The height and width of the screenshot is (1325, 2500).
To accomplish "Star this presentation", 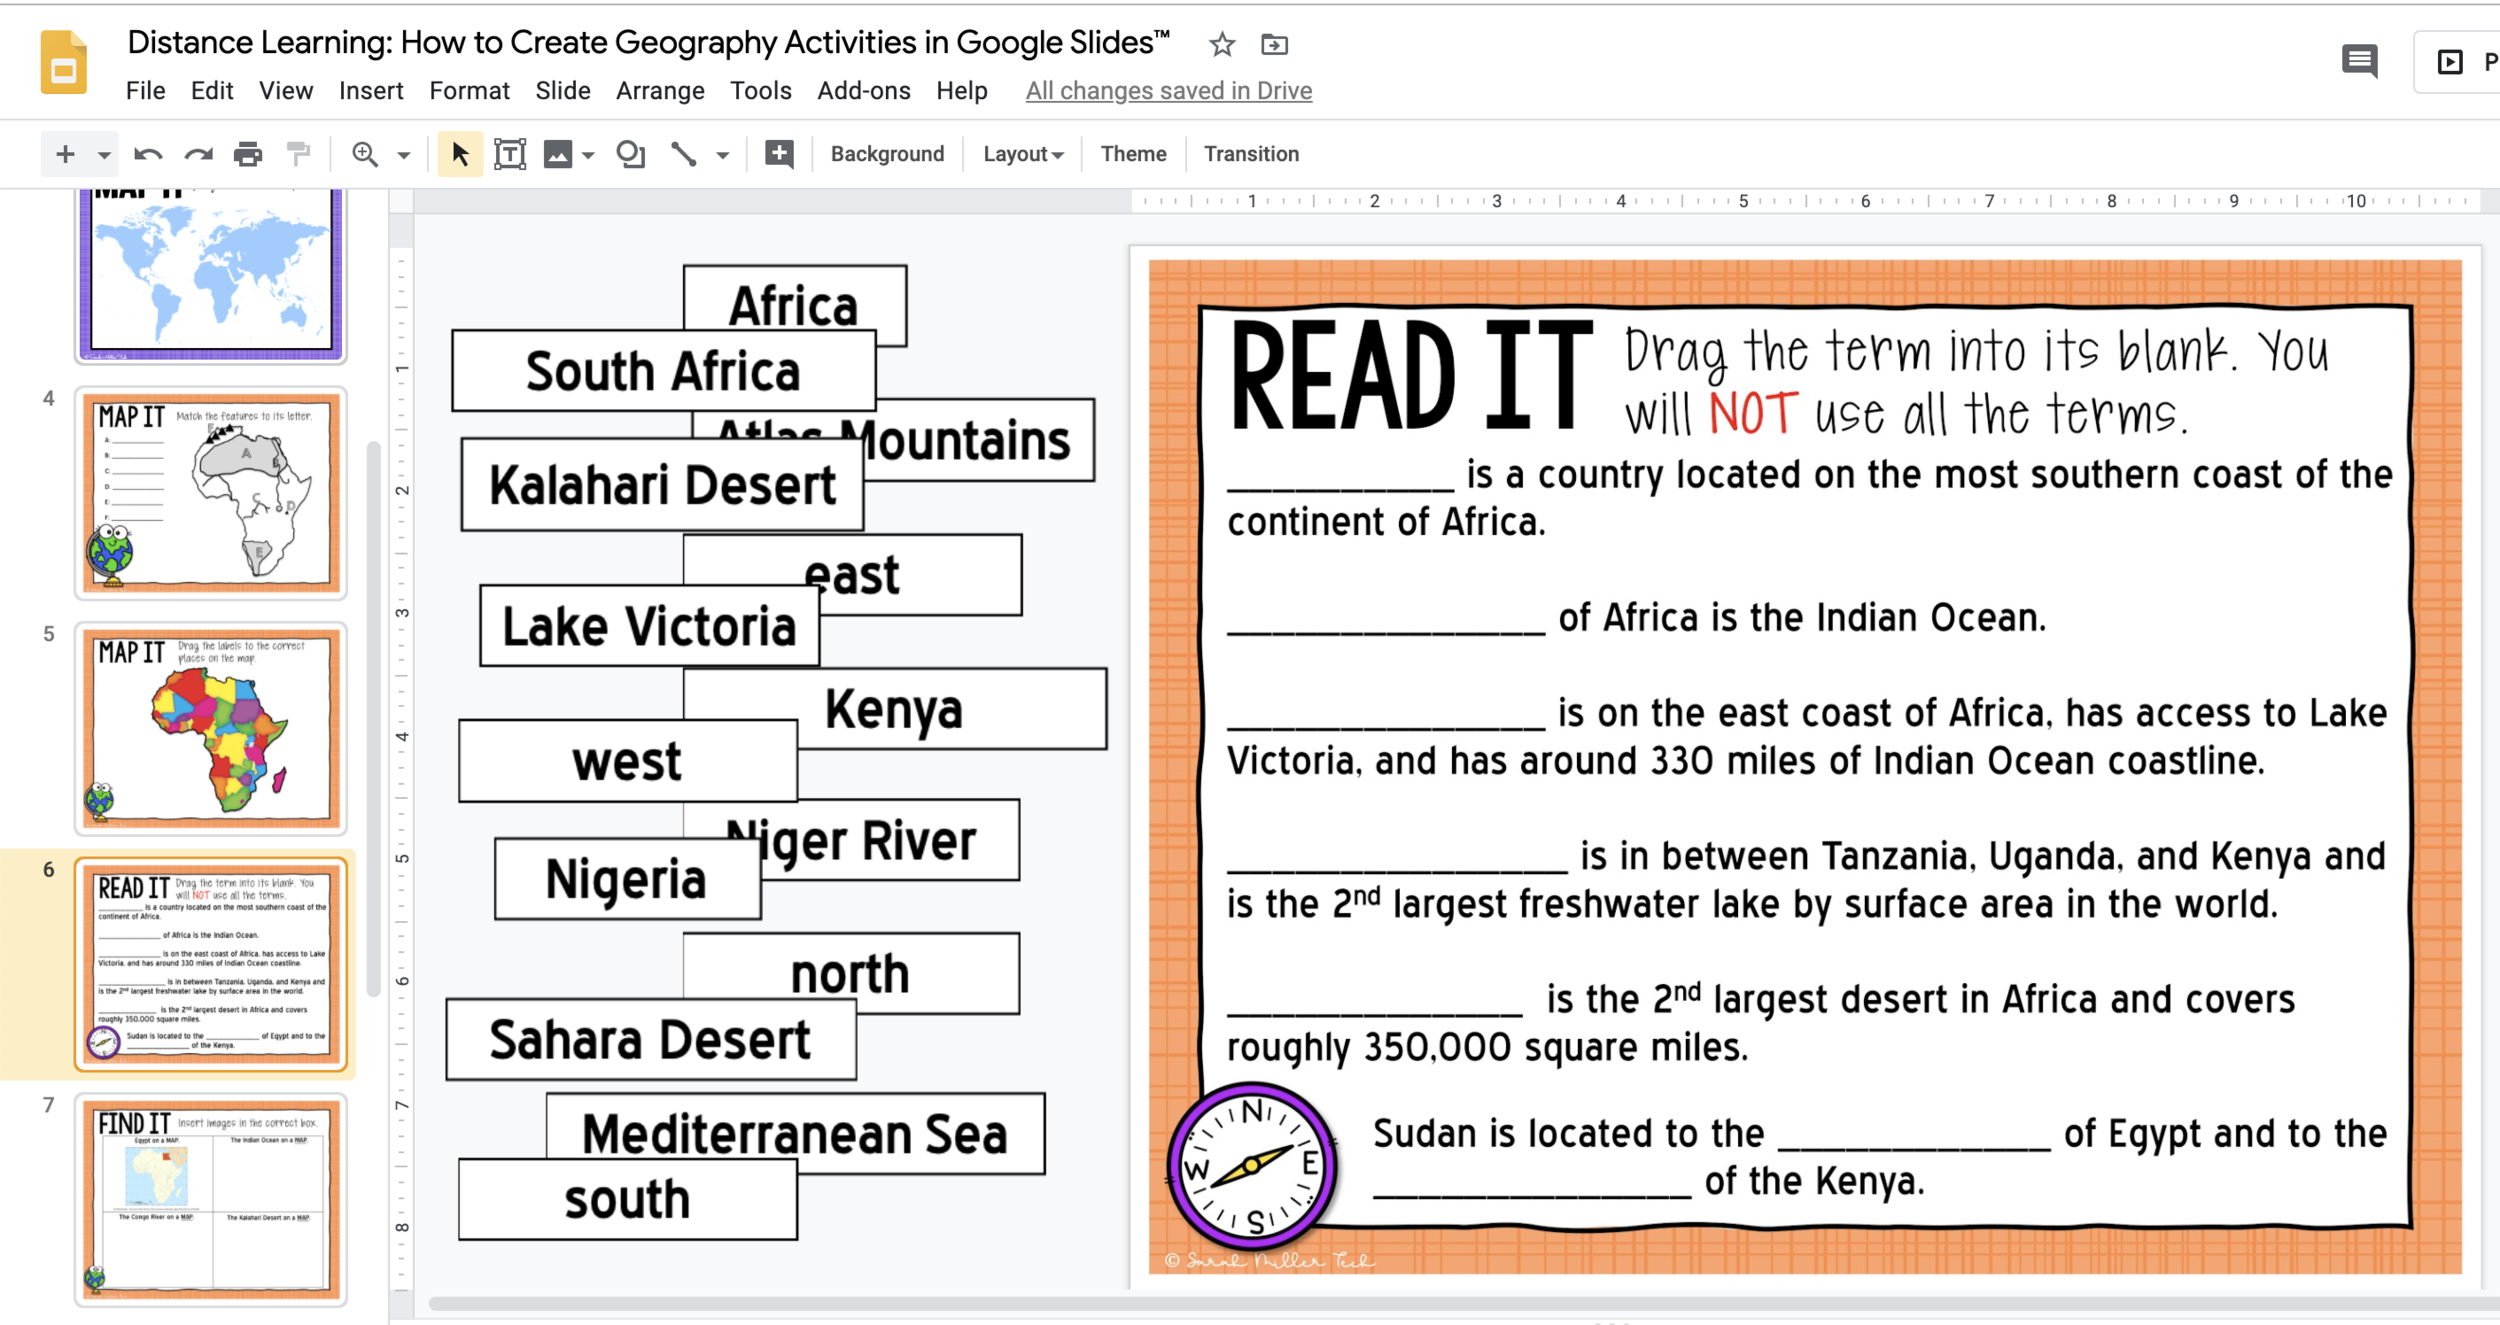I will pos(1221,44).
